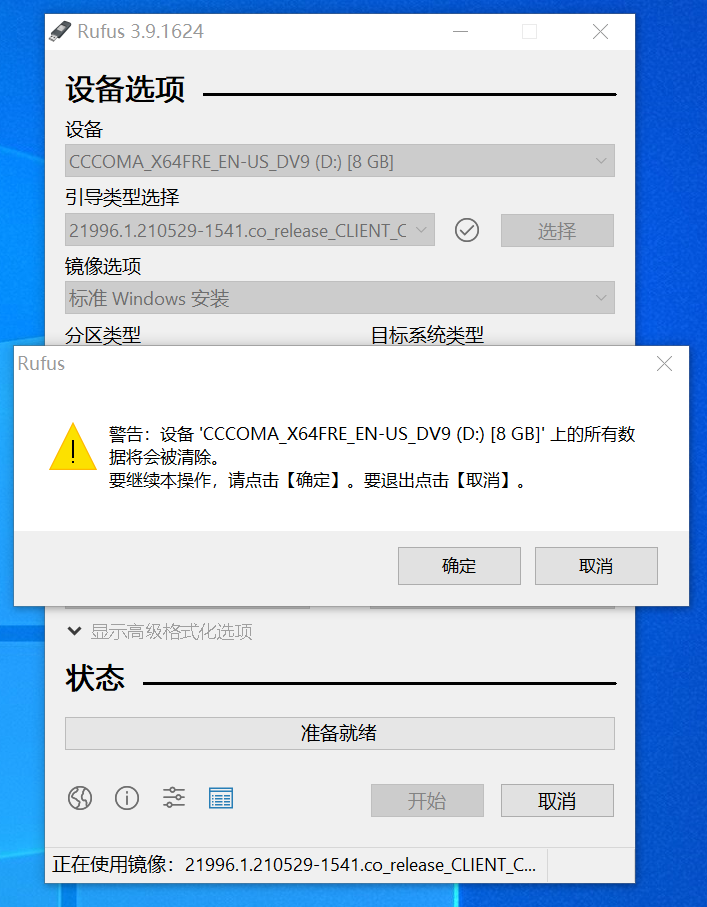Click the yellow warning triangle icon
The image size is (707, 907).
pyautogui.click(x=73, y=447)
